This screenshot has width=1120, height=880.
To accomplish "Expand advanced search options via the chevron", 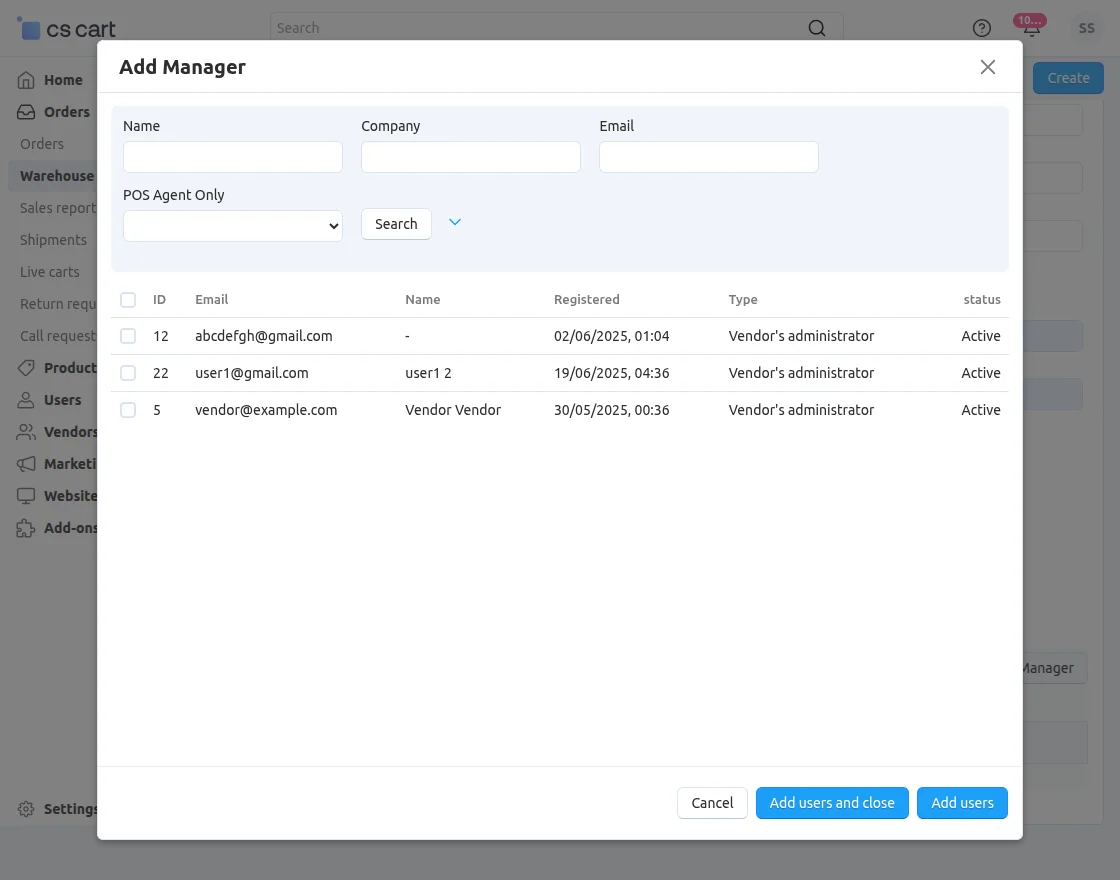I will point(455,221).
